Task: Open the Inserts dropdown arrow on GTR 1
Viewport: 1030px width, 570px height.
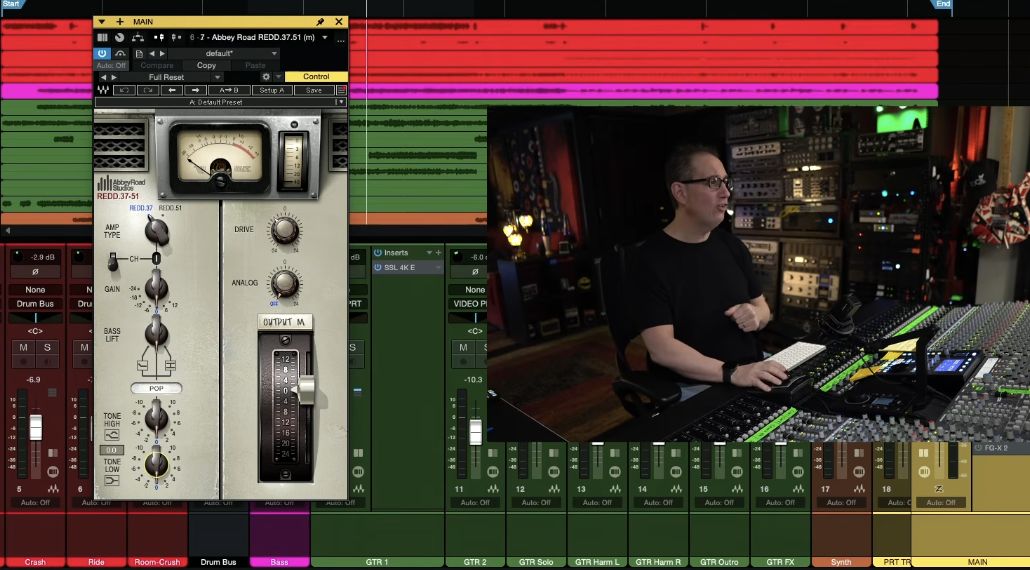Action: click(x=430, y=253)
